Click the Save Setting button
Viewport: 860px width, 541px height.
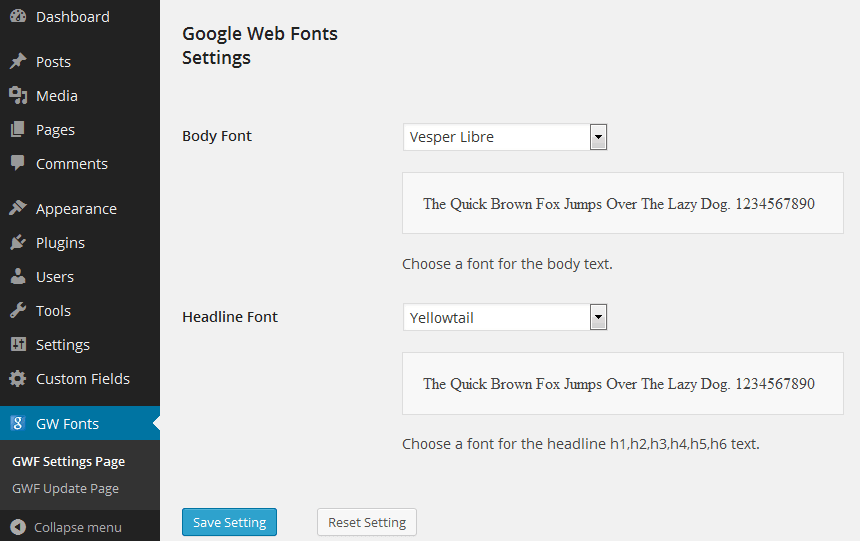229,522
